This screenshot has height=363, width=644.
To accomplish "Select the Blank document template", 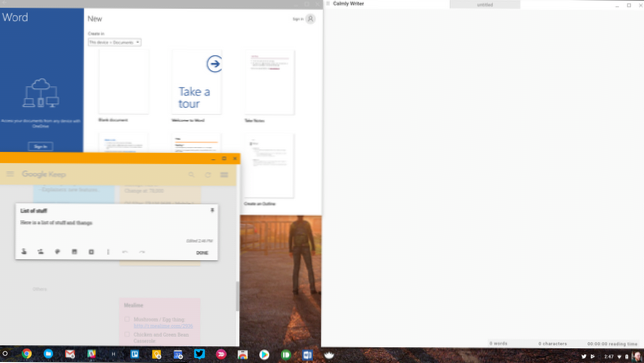I will (x=124, y=82).
